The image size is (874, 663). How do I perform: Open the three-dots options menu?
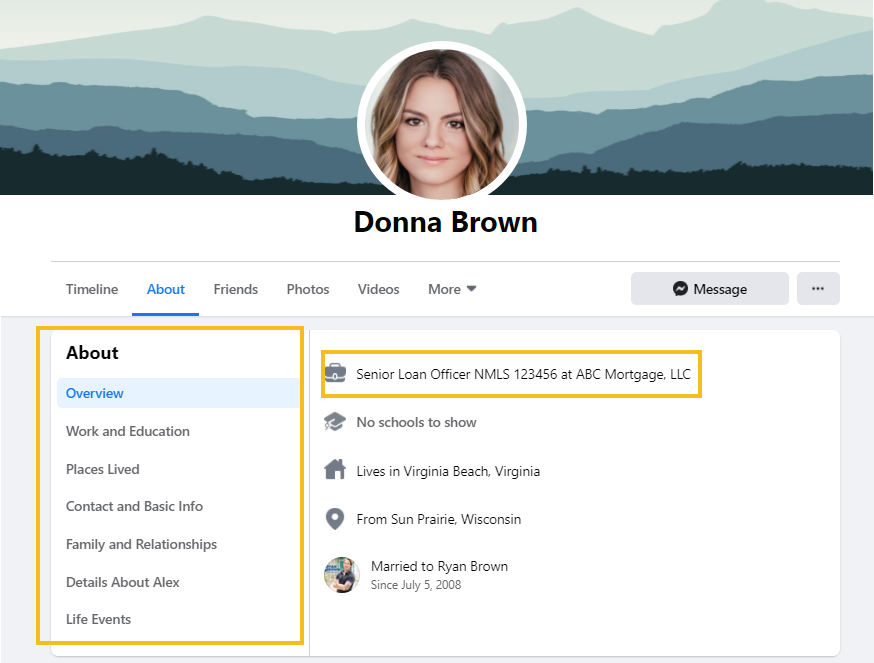[818, 288]
